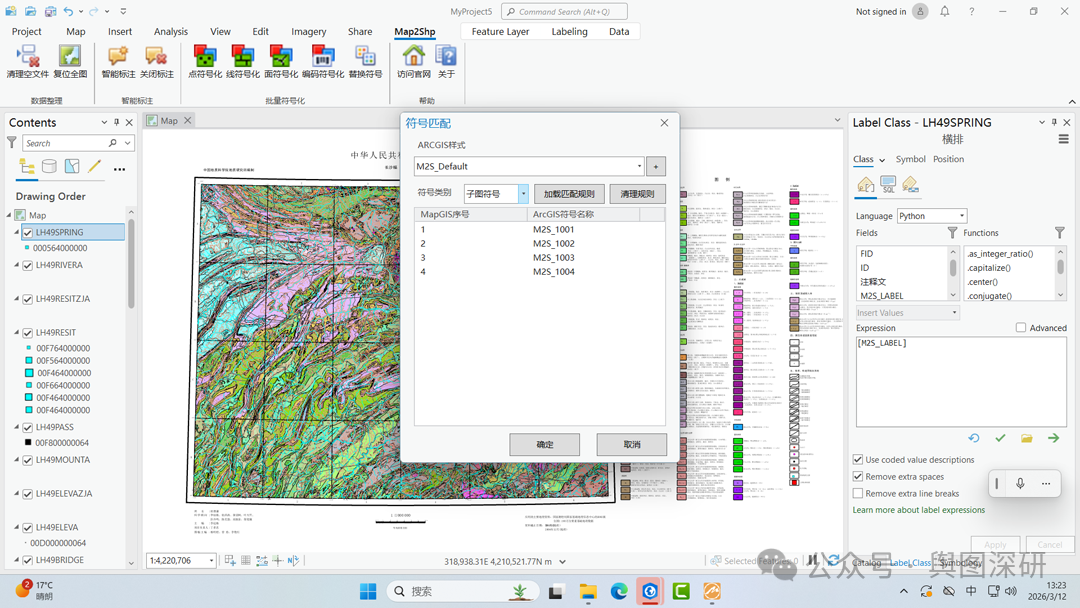Viewport: 1080px width, 608px height.
Task: Click the 点符号化 point symbolize icon
Action: (x=205, y=56)
